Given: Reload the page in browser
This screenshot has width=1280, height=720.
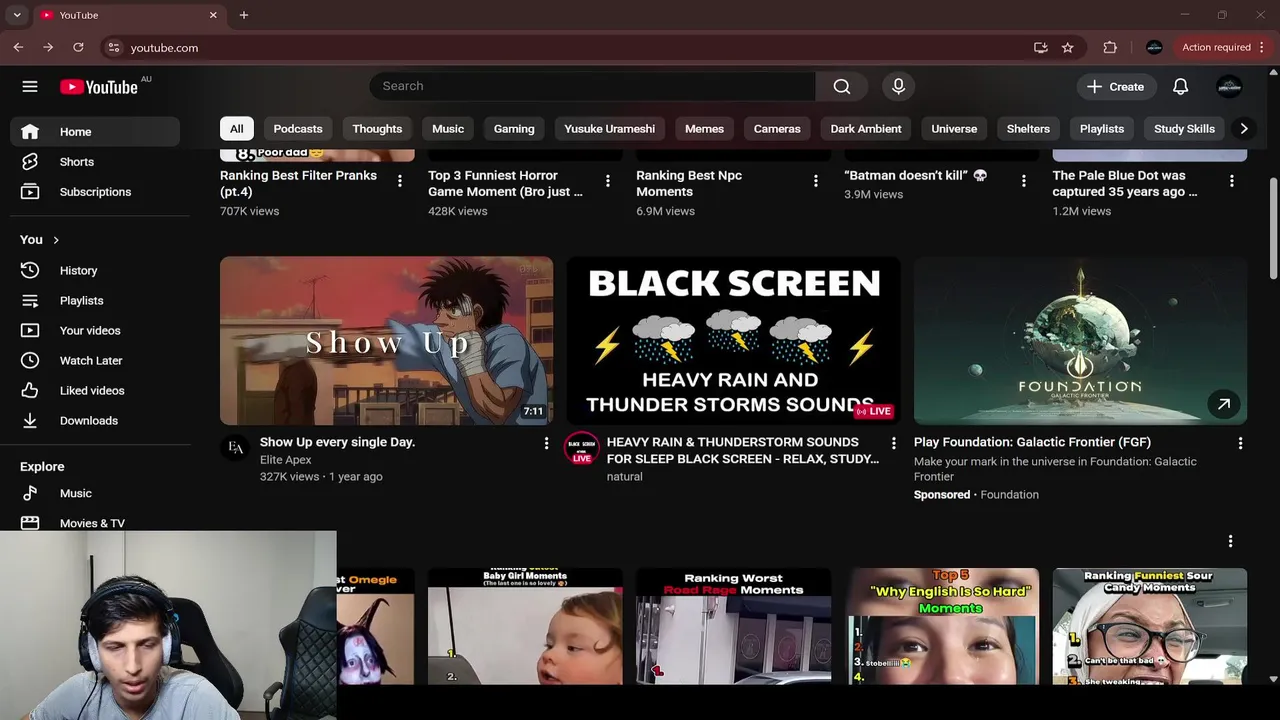Looking at the screenshot, I should point(78,47).
